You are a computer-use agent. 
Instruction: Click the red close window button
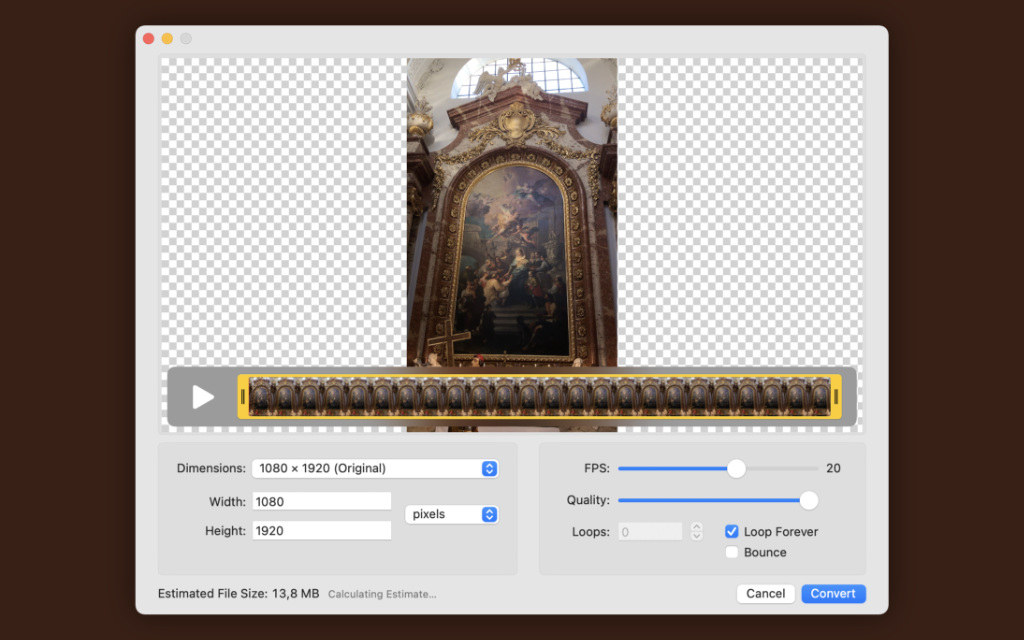(148, 39)
